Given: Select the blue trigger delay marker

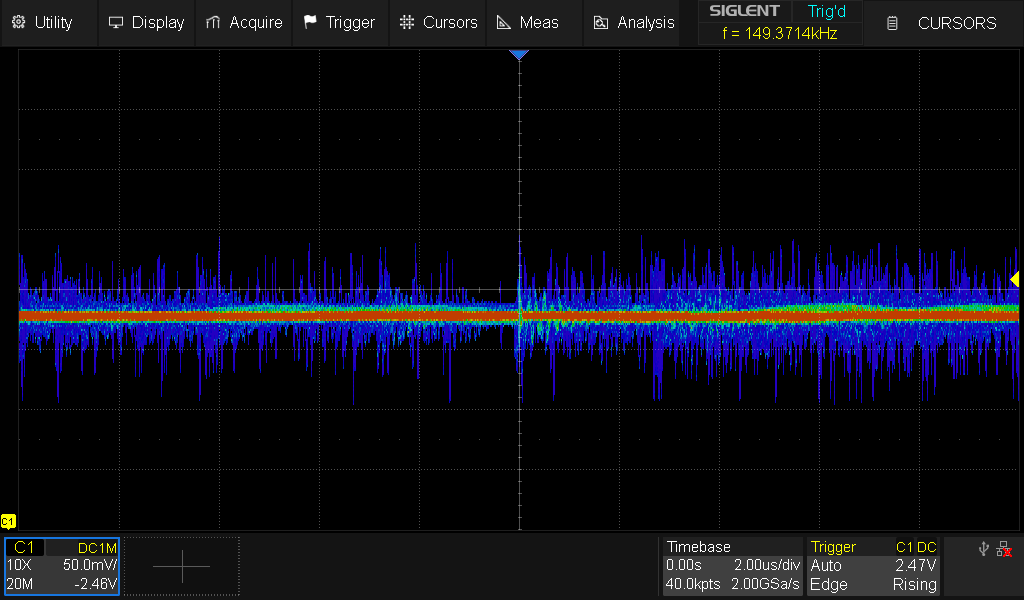Looking at the screenshot, I should point(518,55).
